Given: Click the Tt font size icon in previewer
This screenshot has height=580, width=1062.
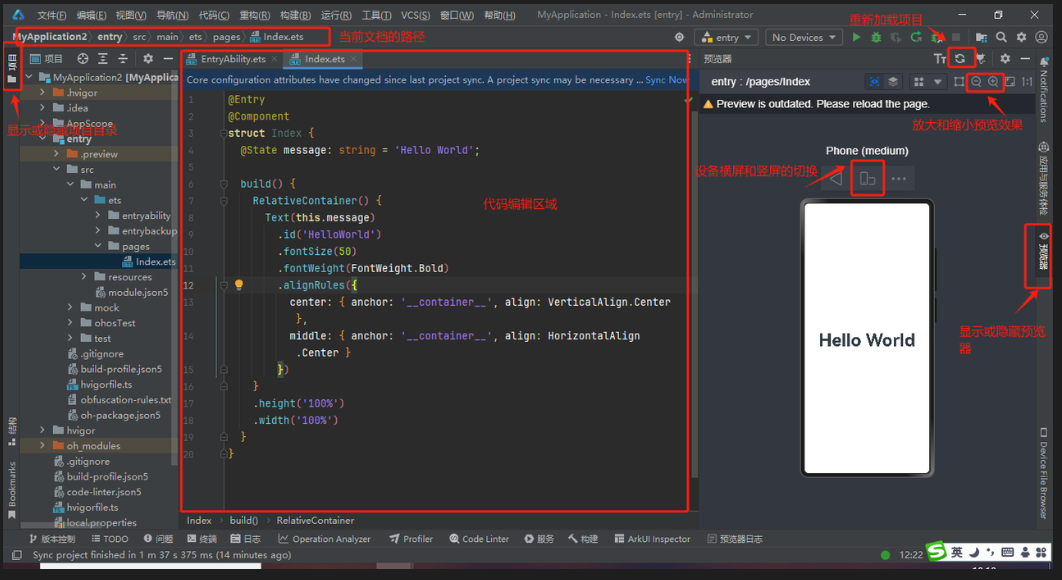Looking at the screenshot, I should coord(940,59).
